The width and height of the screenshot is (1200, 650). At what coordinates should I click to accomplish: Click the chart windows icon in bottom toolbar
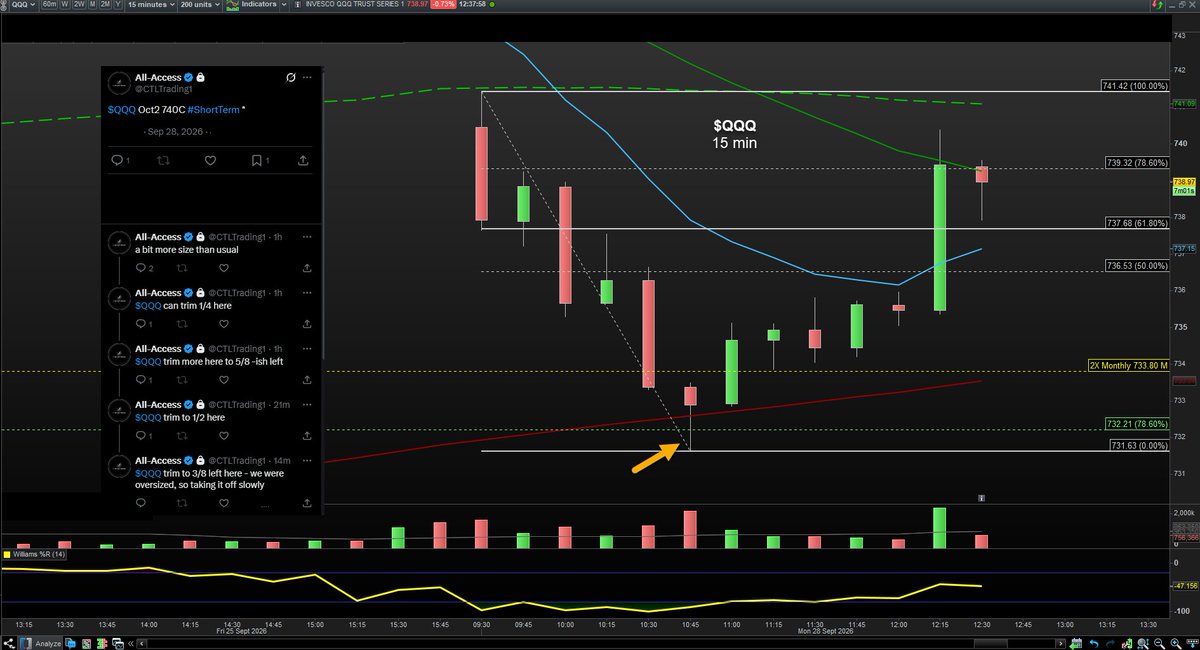[x=117, y=643]
